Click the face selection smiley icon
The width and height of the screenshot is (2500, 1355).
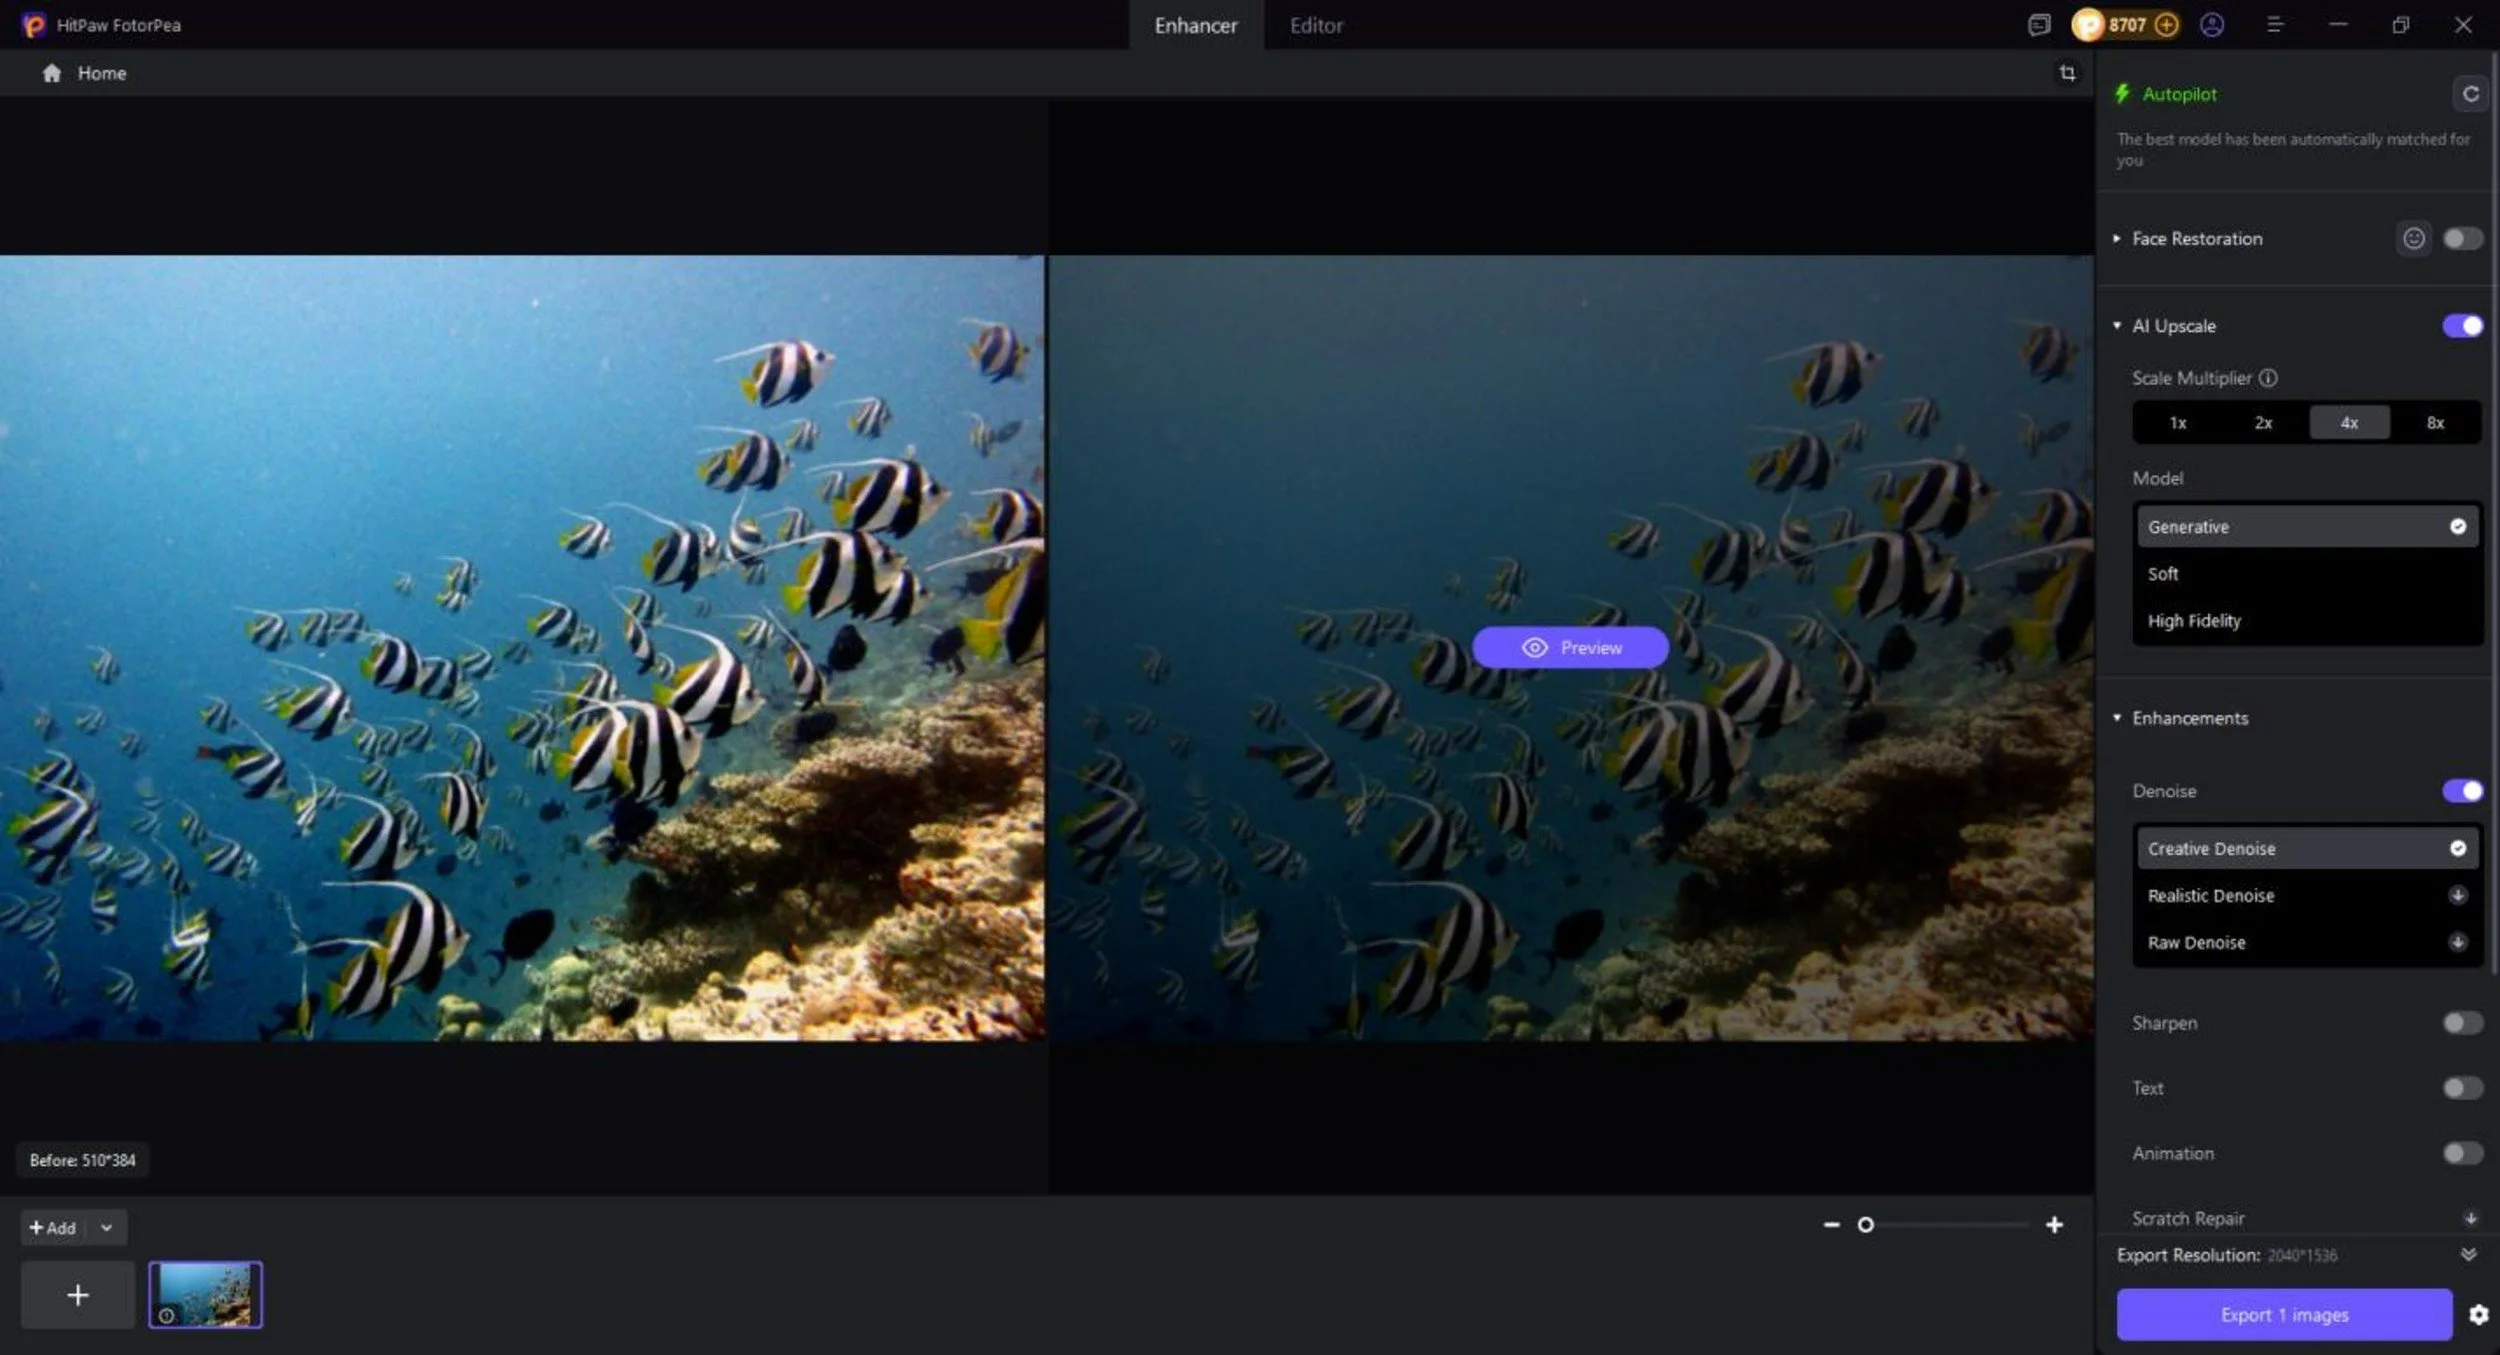tap(2413, 238)
